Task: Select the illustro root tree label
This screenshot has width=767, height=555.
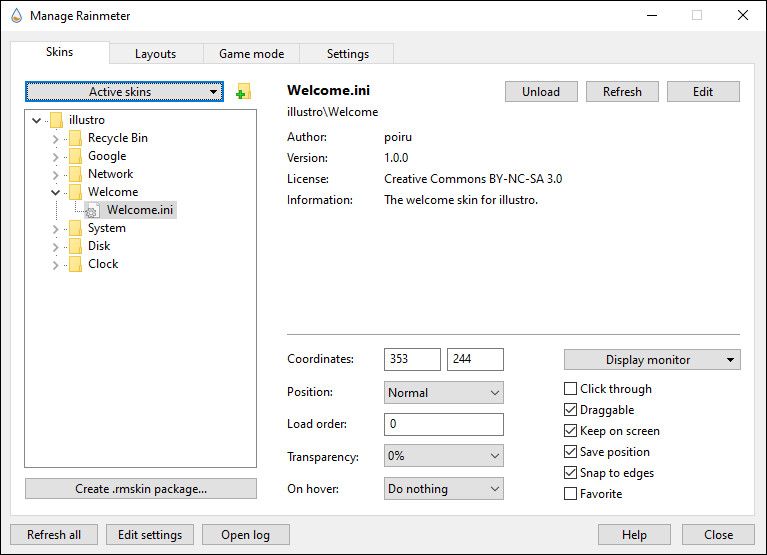Action: coord(87,120)
